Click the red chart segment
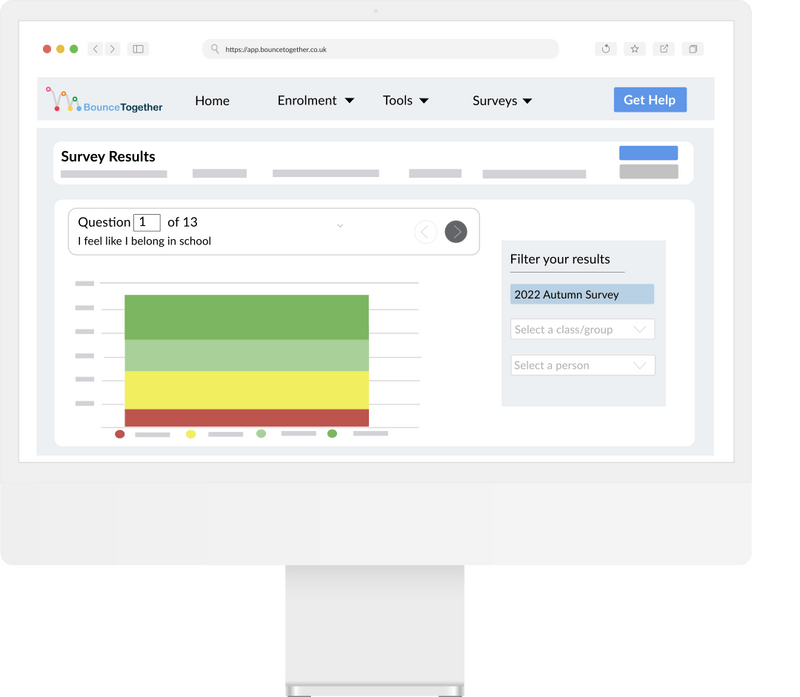The image size is (800, 697). (x=247, y=418)
